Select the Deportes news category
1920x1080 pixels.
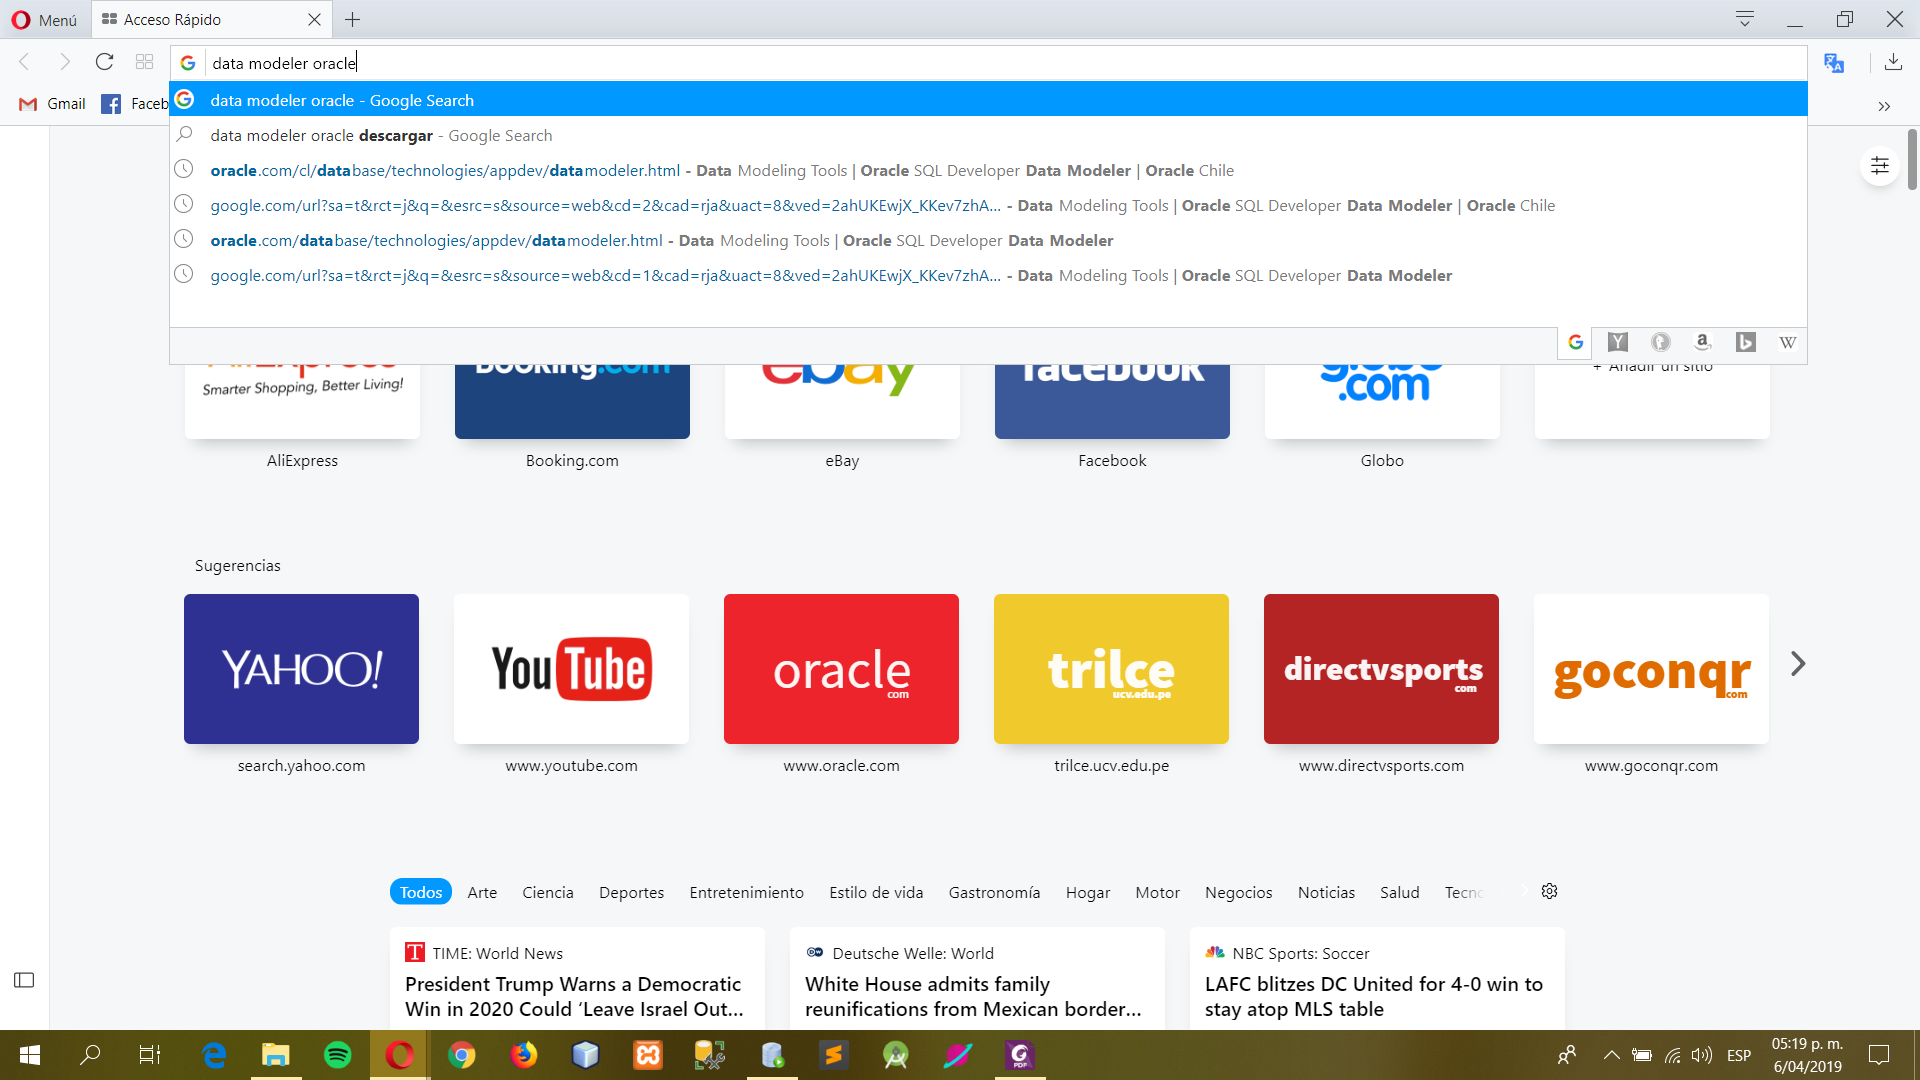631,892
